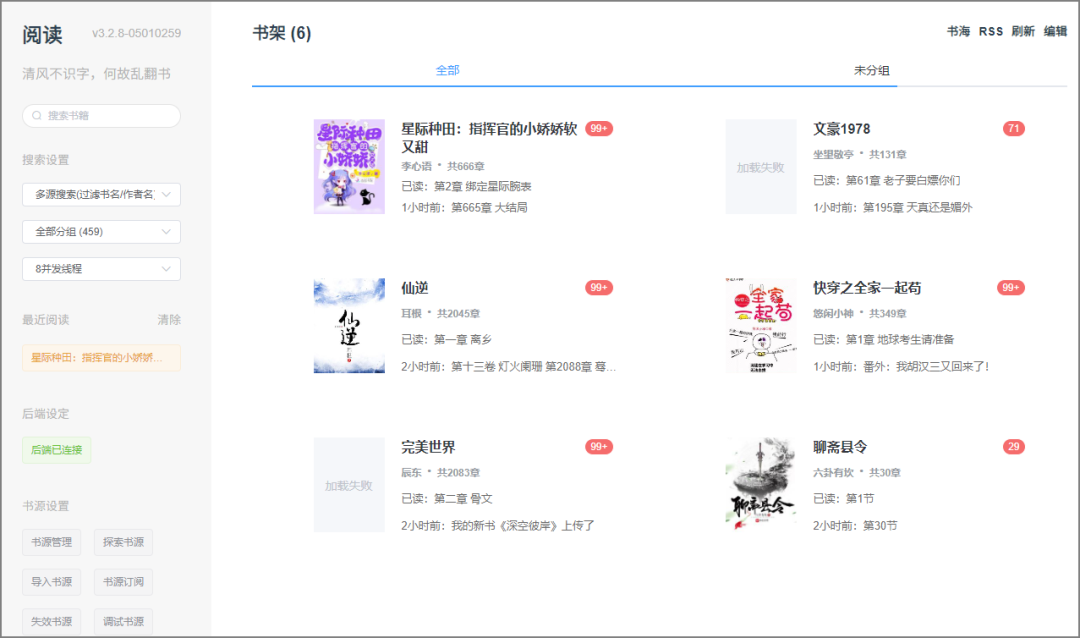Open 书源管理 to manage book sources
The image size is (1080, 638).
tap(50, 542)
